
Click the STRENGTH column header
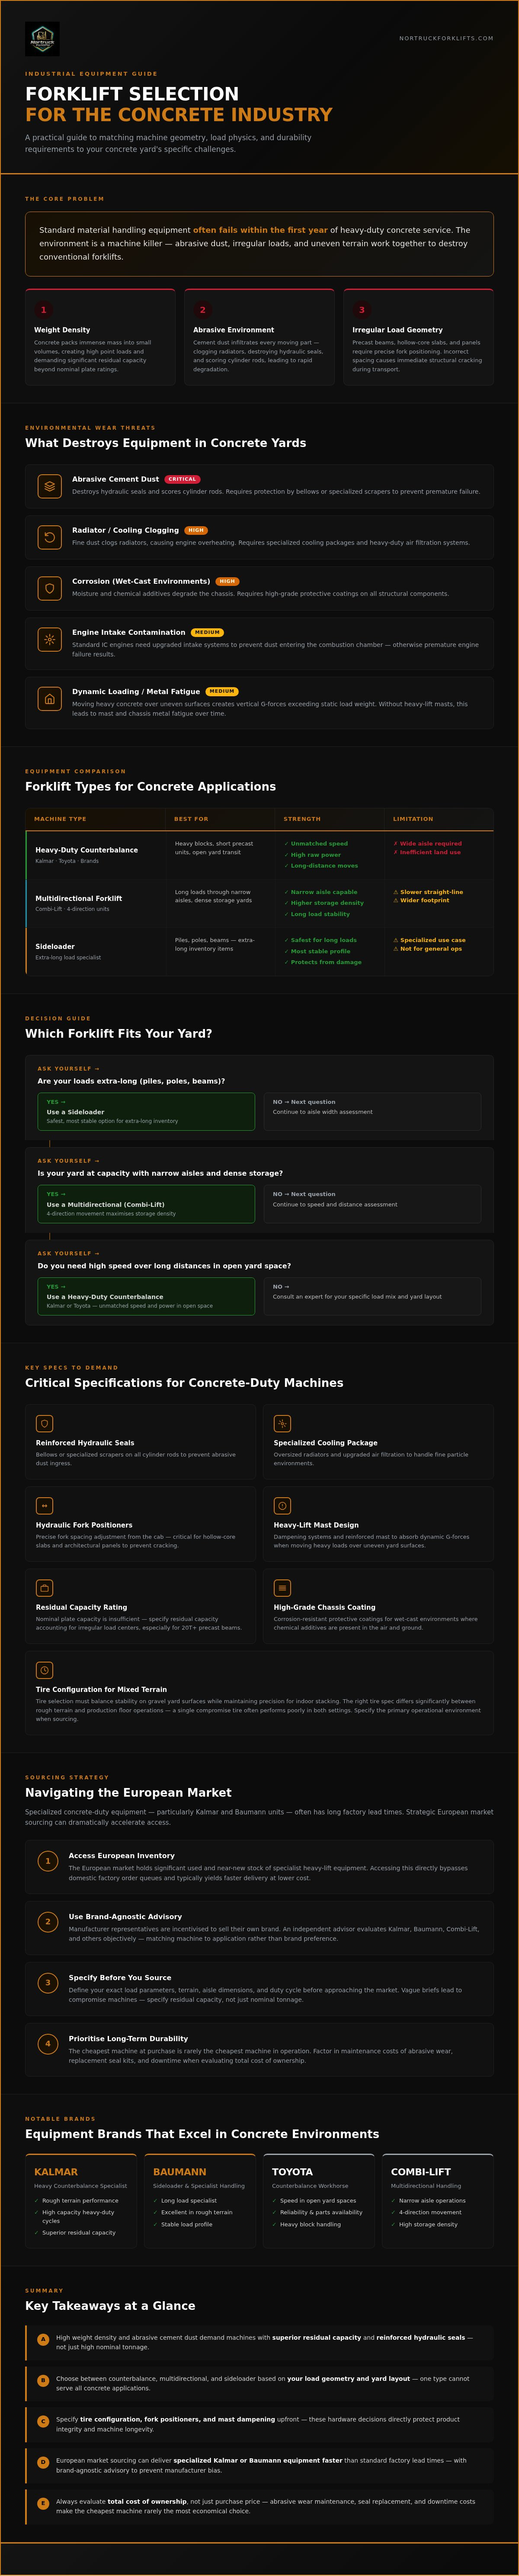coord(302,819)
